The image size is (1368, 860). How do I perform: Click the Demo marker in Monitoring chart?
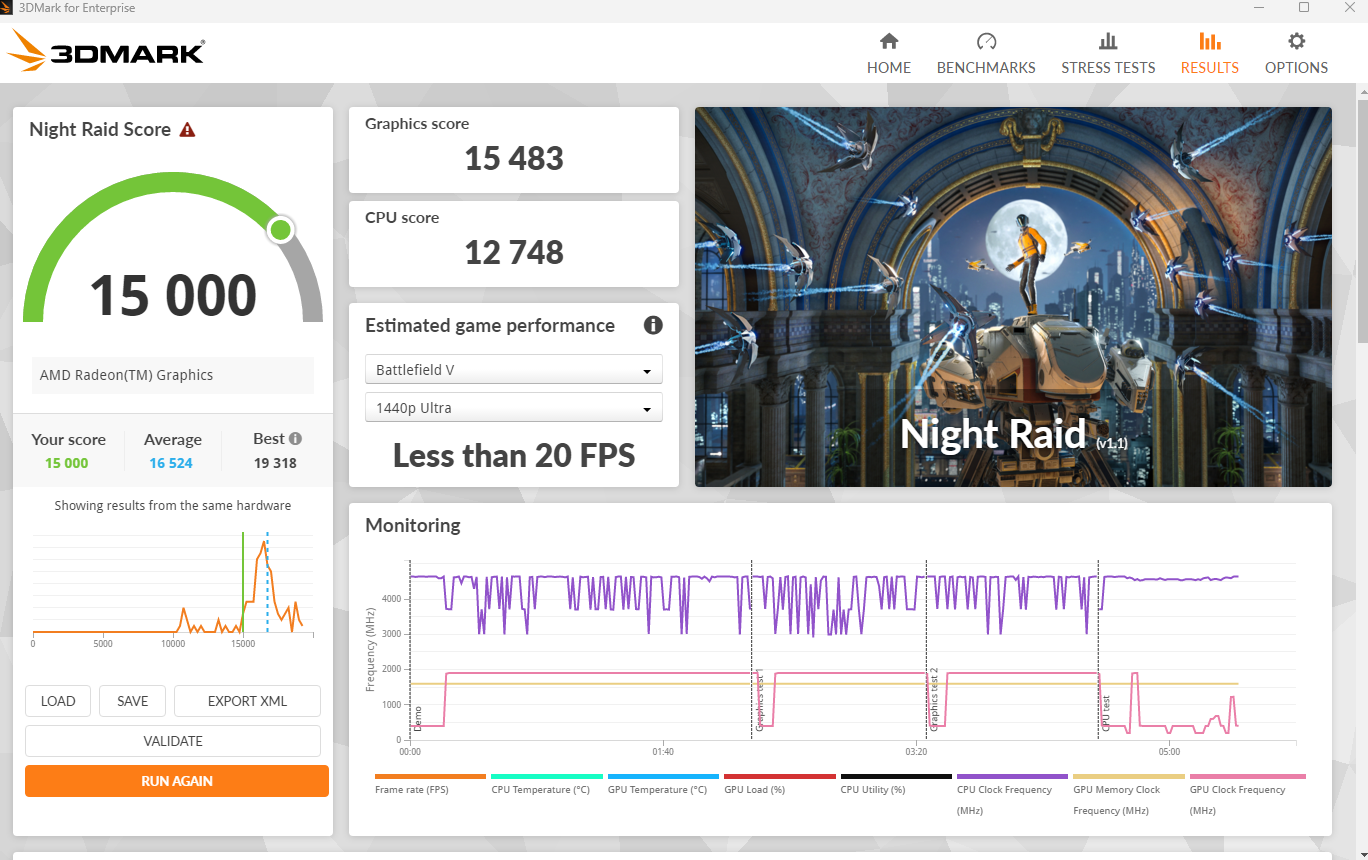coord(418,719)
